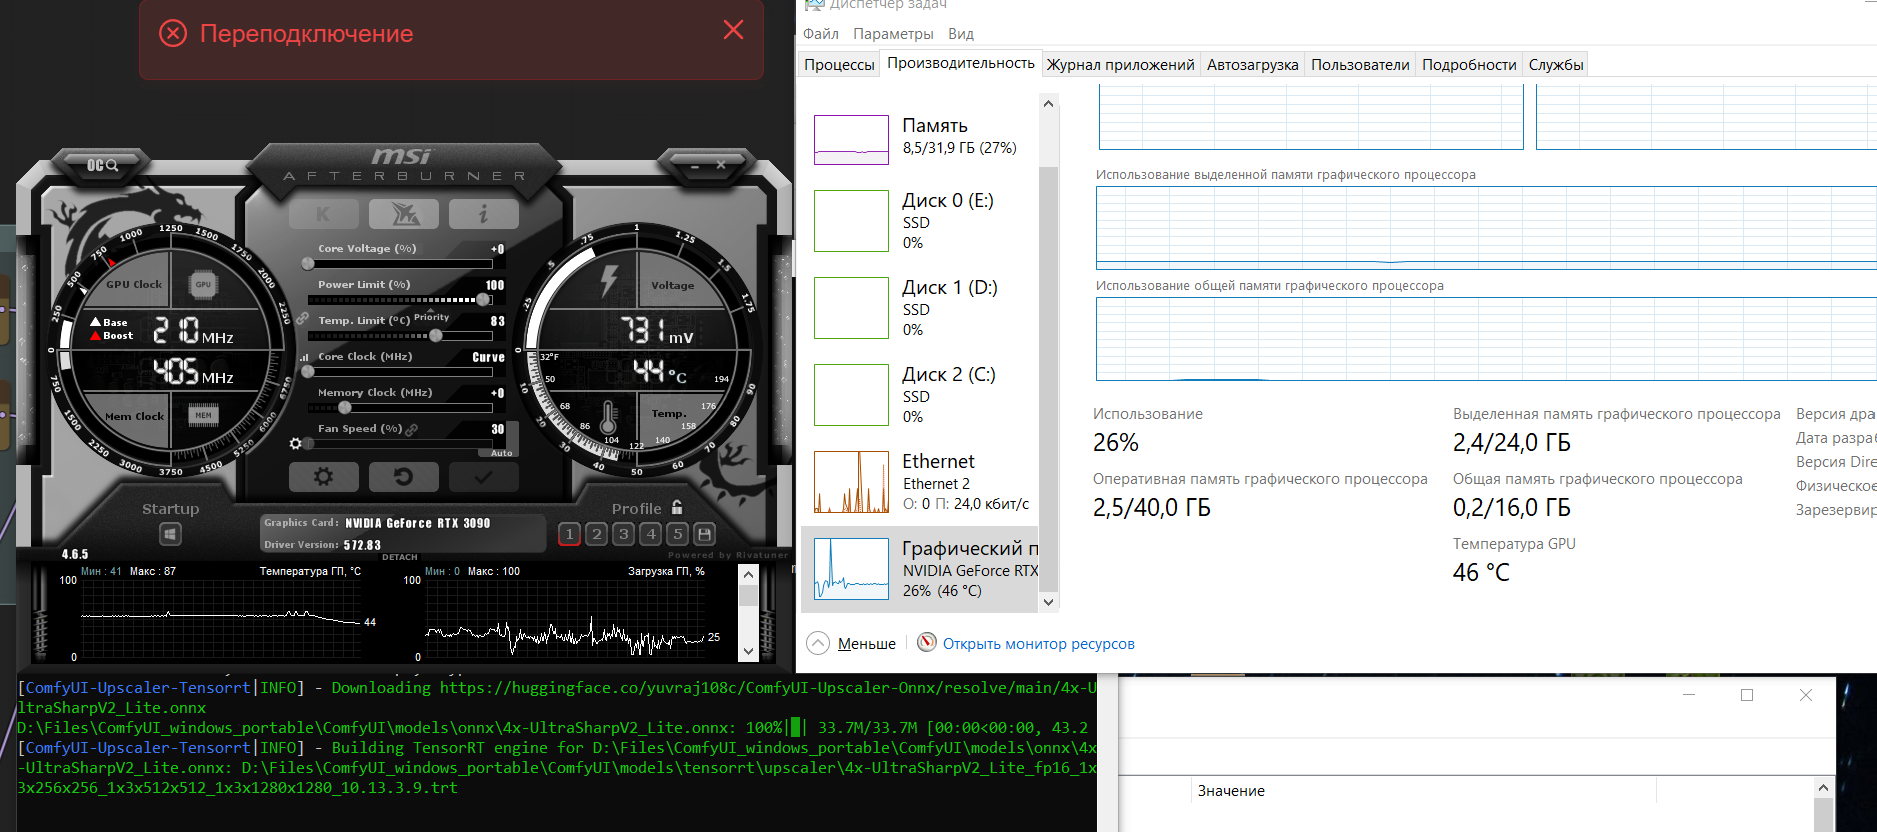The width and height of the screenshot is (1877, 832).
Task: Dismiss the Переподключение error notification
Action: 733,30
